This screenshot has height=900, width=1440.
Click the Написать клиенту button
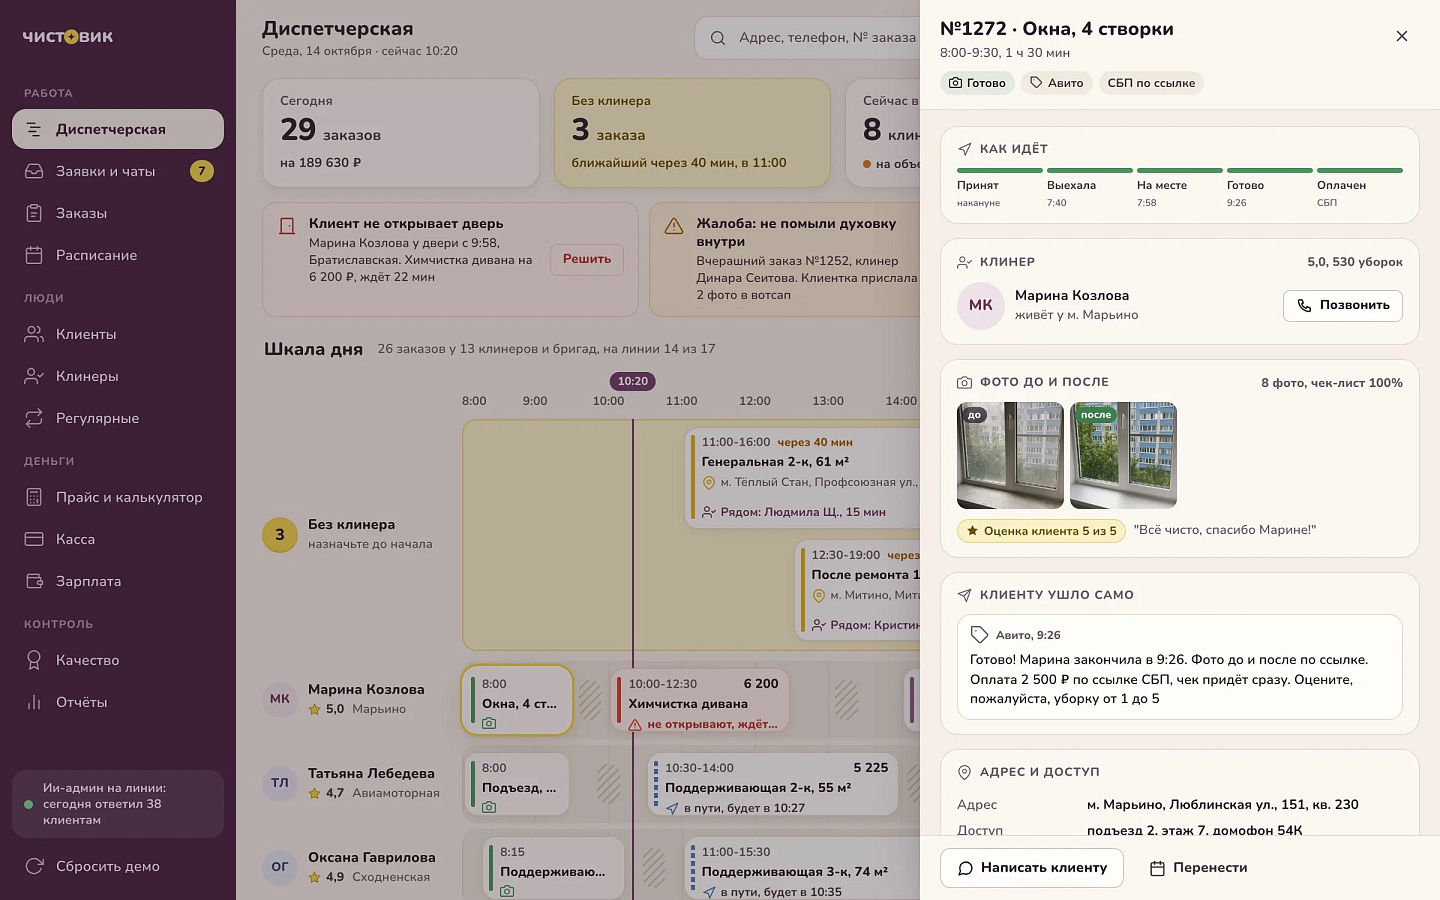coord(1032,868)
